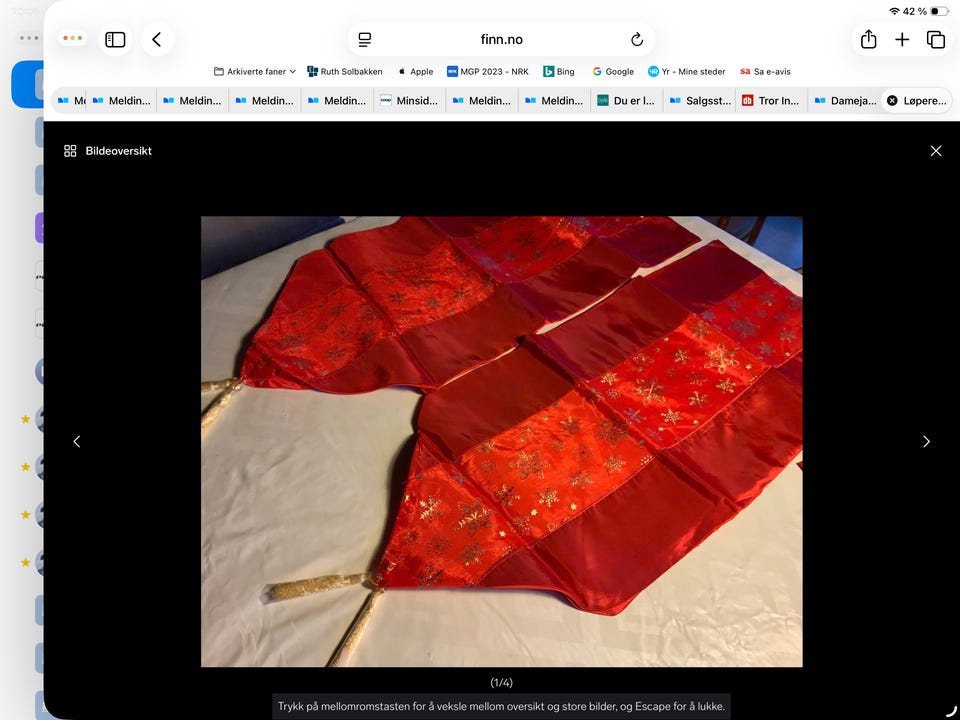Click the red table runner photo
Image resolution: width=960 pixels, height=720 pixels.
(x=501, y=441)
